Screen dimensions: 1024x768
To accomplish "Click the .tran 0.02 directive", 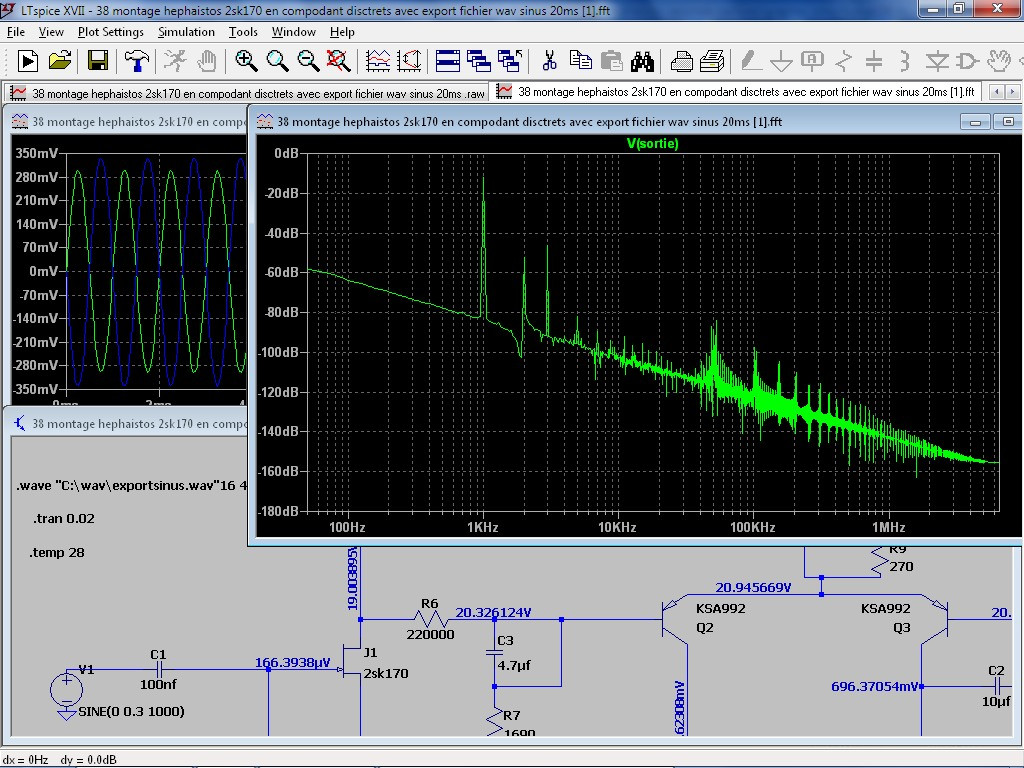I will click(x=64, y=519).
